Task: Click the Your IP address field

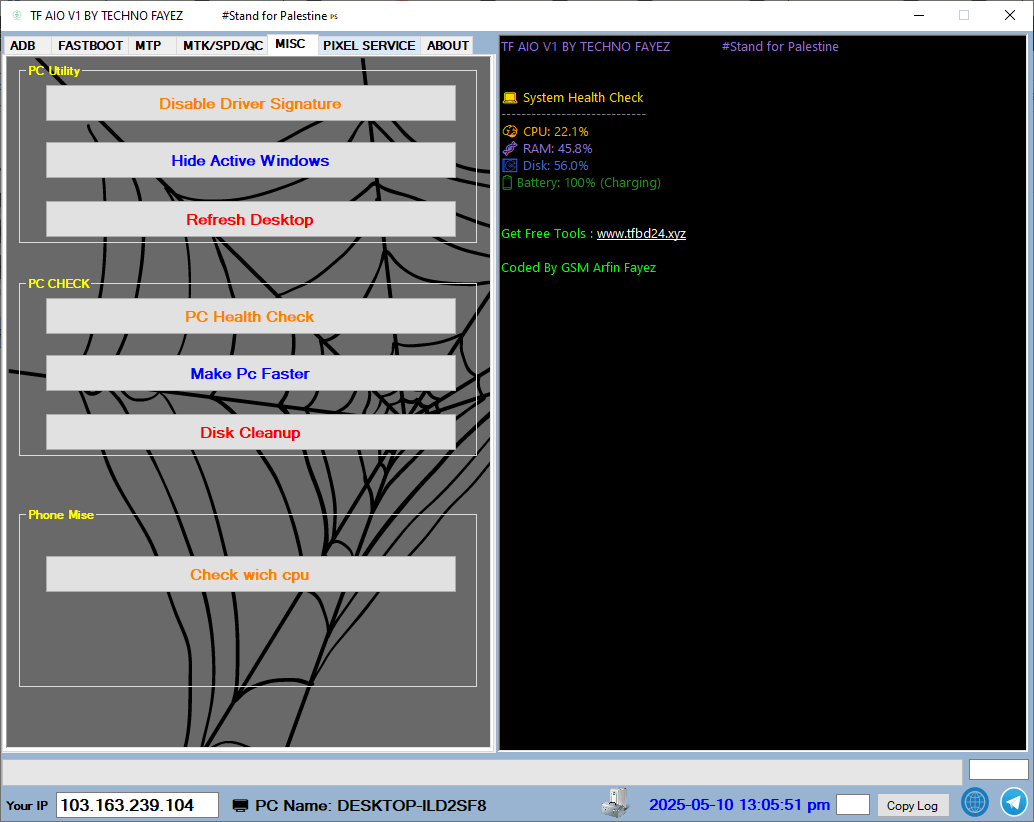Action: 137,806
